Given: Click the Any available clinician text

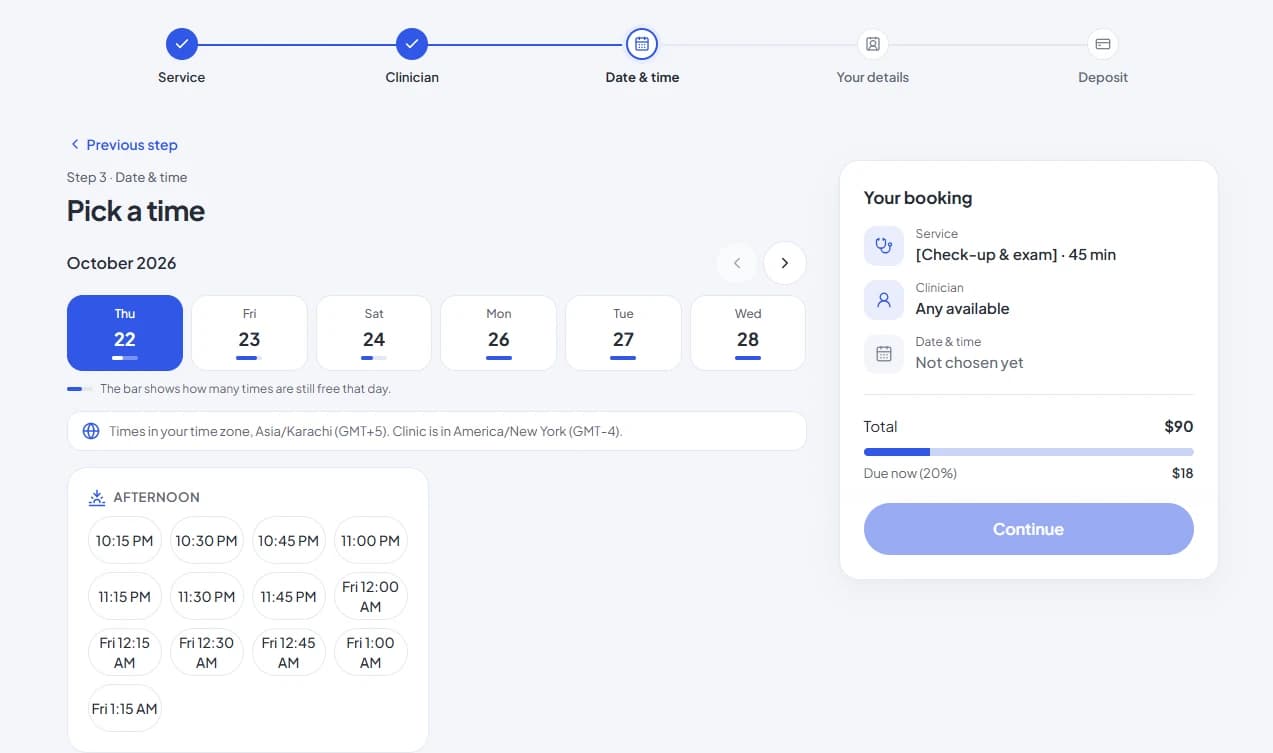Looking at the screenshot, I should pos(963,309).
